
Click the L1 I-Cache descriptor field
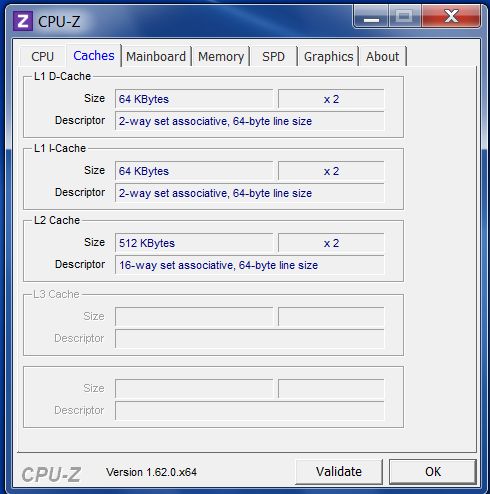point(249,193)
